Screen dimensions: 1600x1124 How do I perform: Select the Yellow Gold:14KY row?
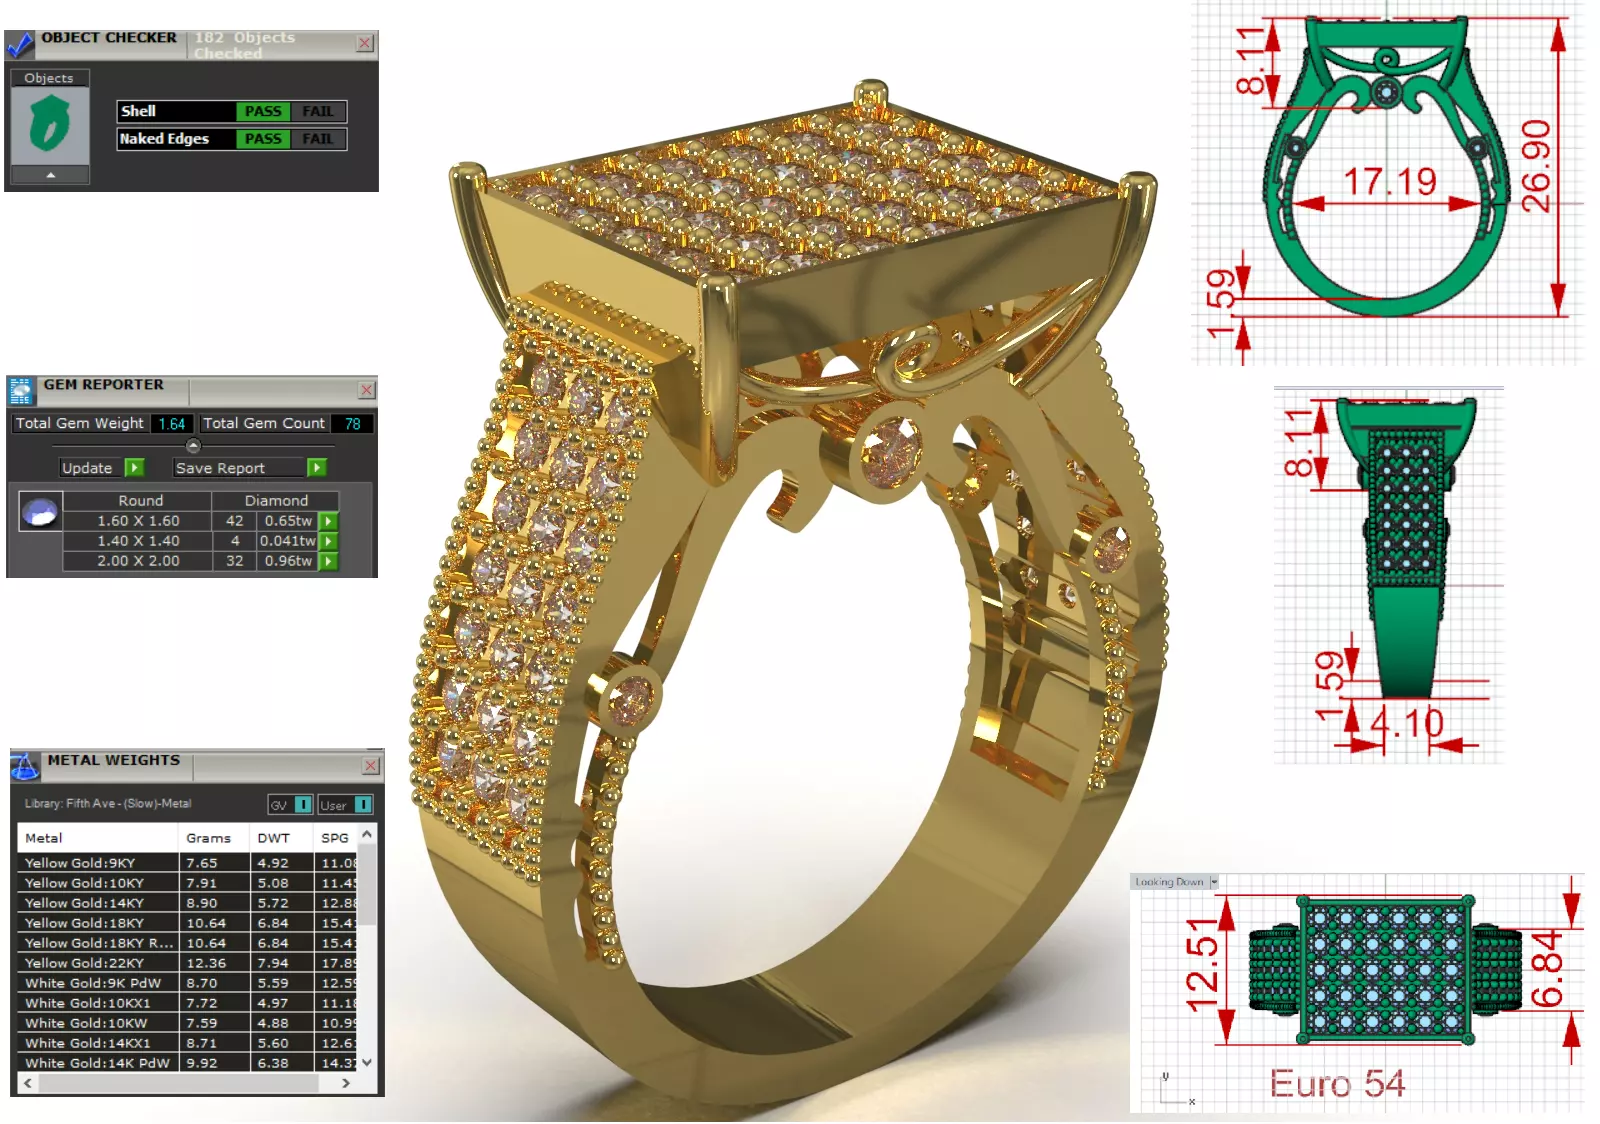187,903
